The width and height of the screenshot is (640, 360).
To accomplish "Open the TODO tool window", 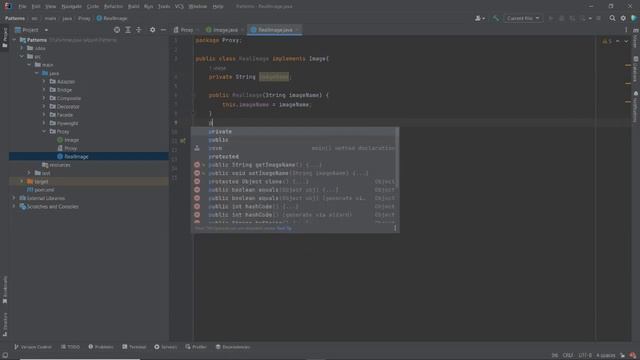I will tap(70, 347).
